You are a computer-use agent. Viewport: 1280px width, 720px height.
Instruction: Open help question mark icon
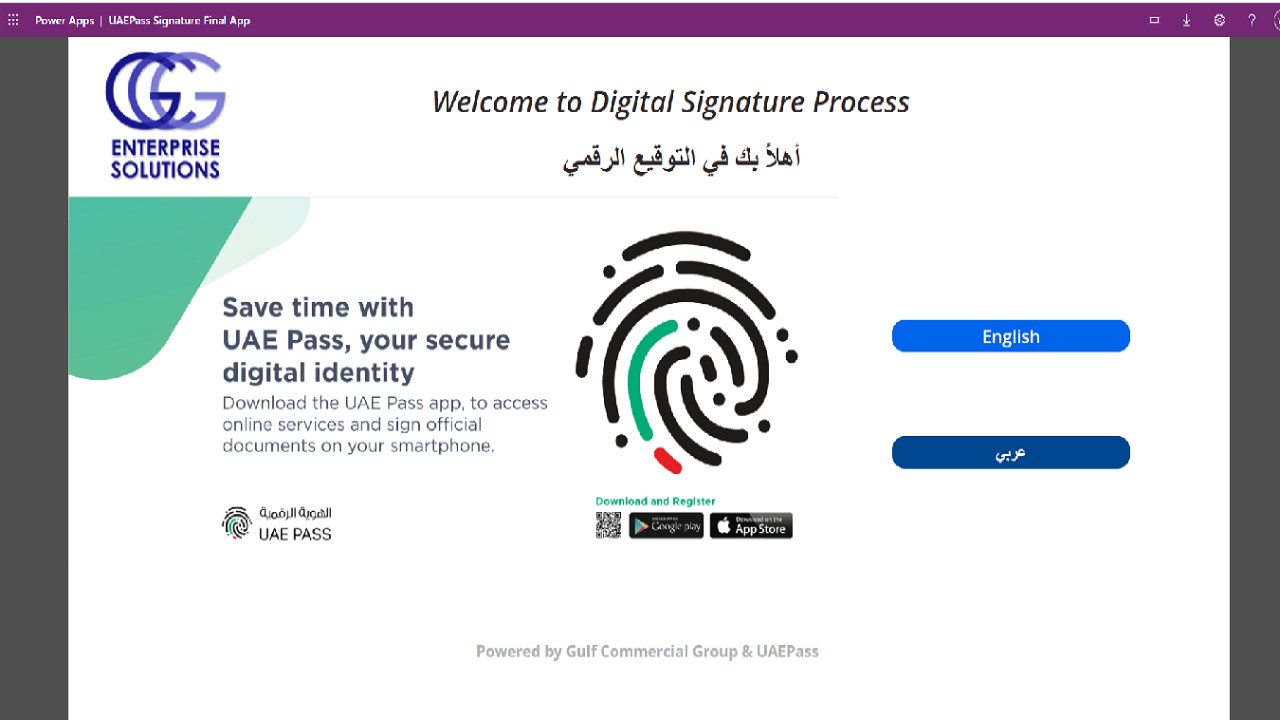click(1251, 20)
